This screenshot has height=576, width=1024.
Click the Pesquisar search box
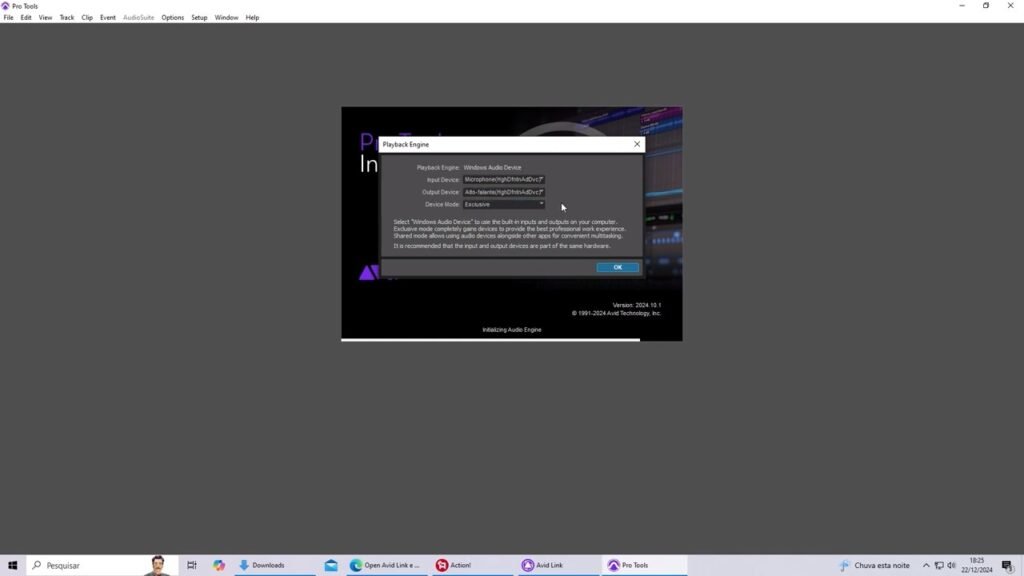tap(102, 565)
